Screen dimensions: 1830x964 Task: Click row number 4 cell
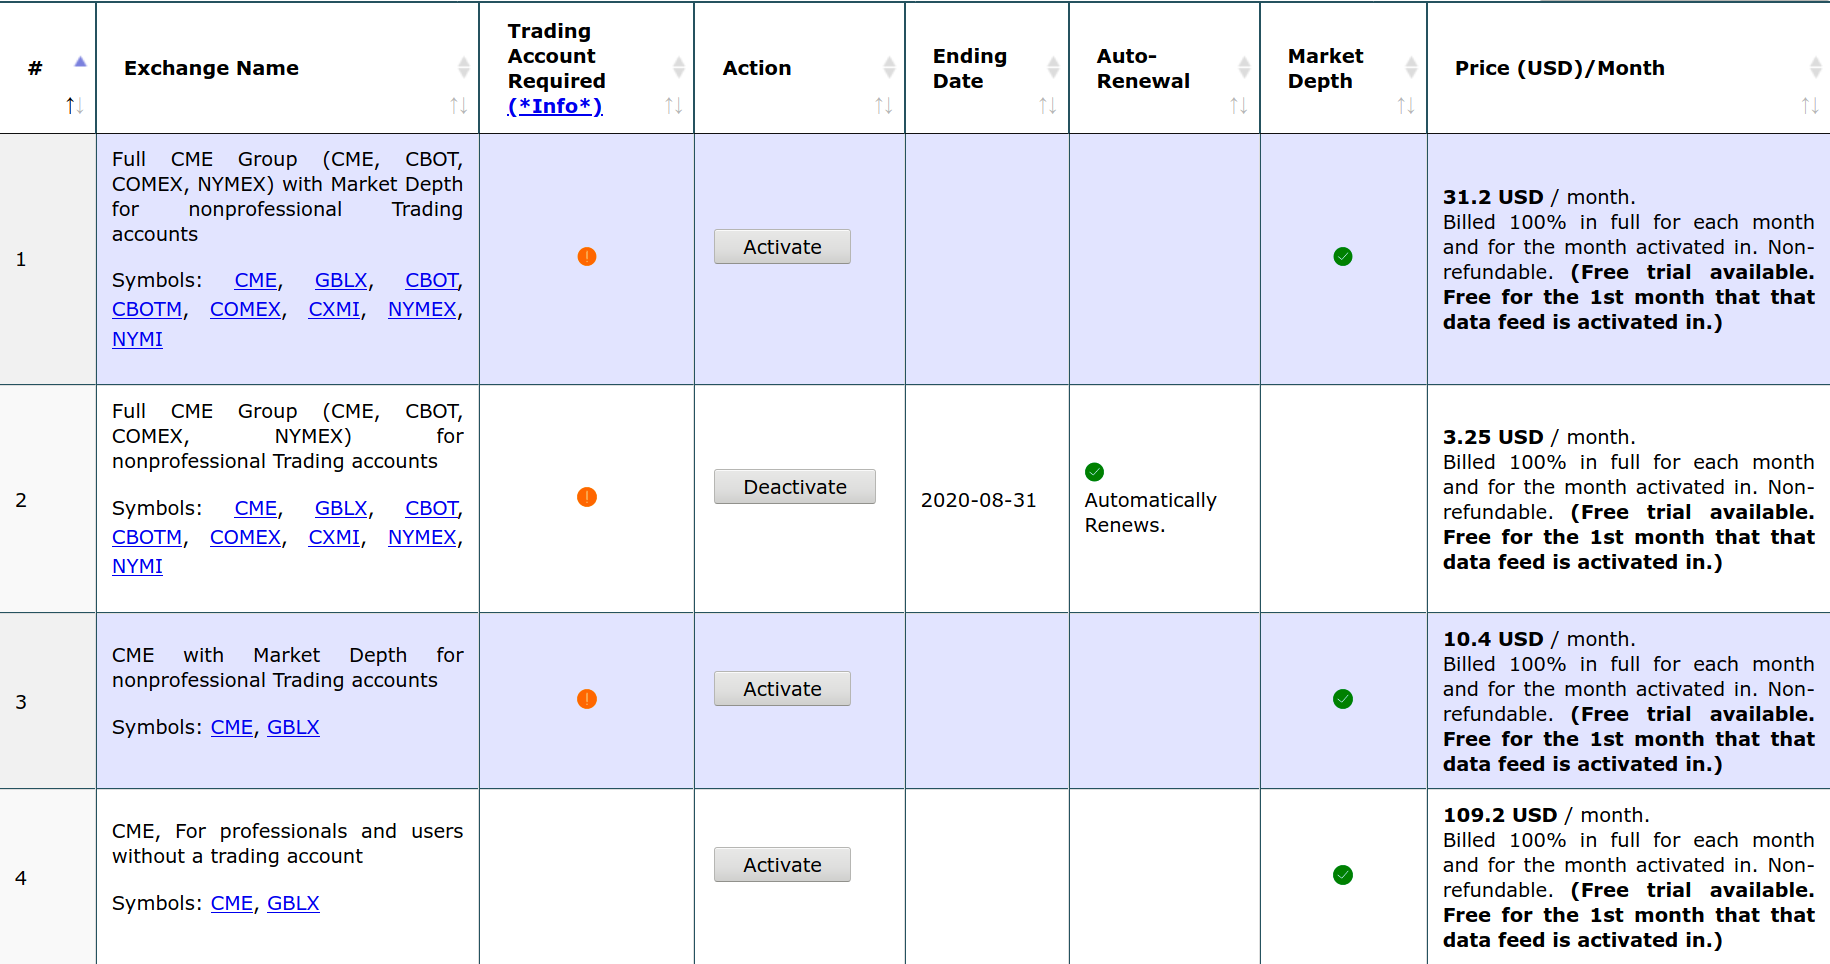48,877
